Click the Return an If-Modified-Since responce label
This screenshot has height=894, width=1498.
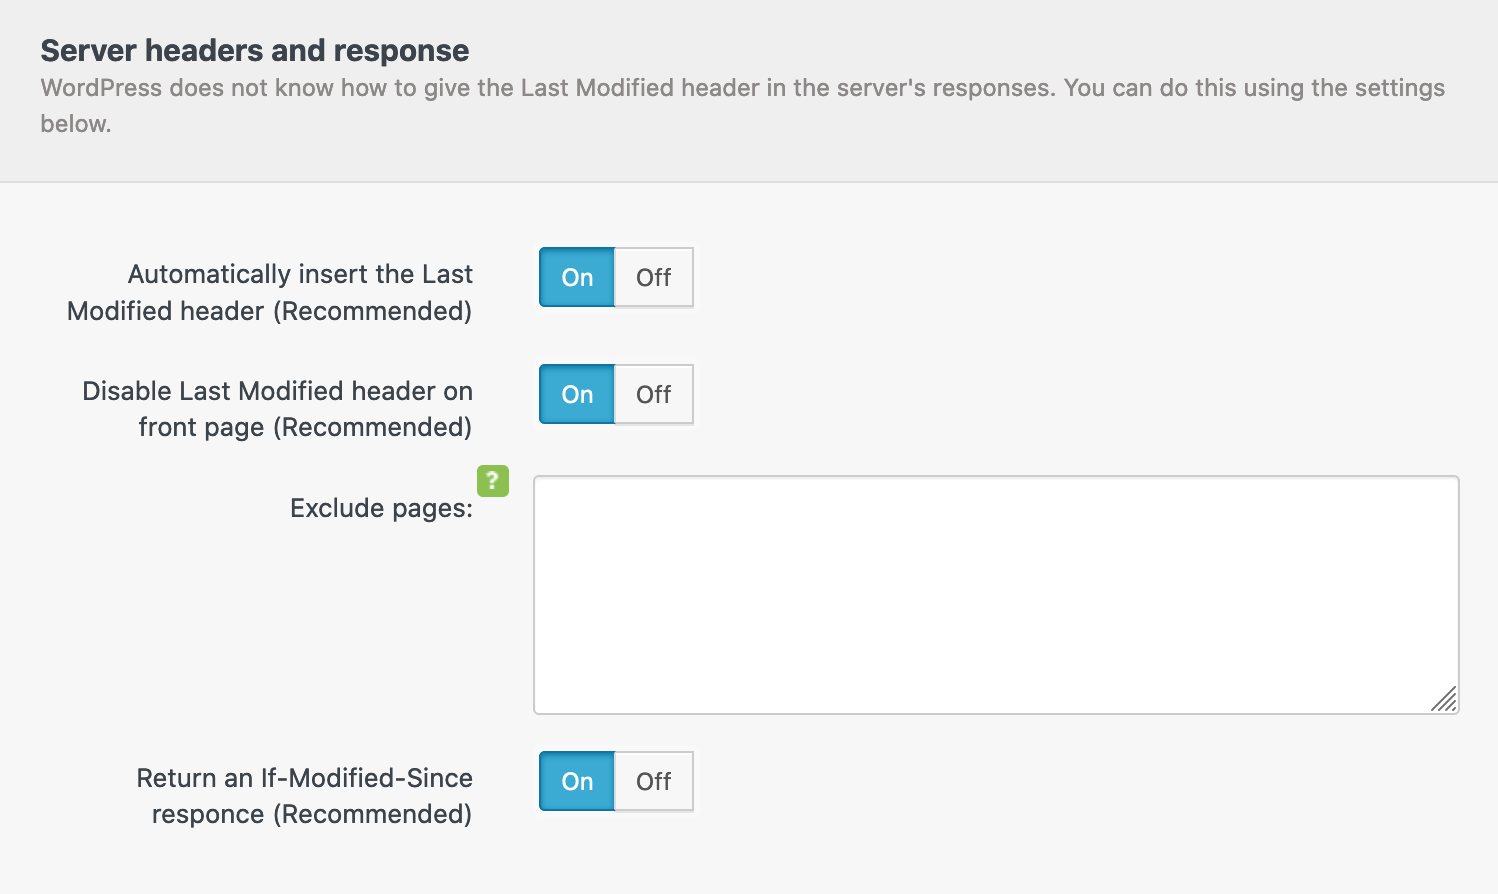(304, 796)
